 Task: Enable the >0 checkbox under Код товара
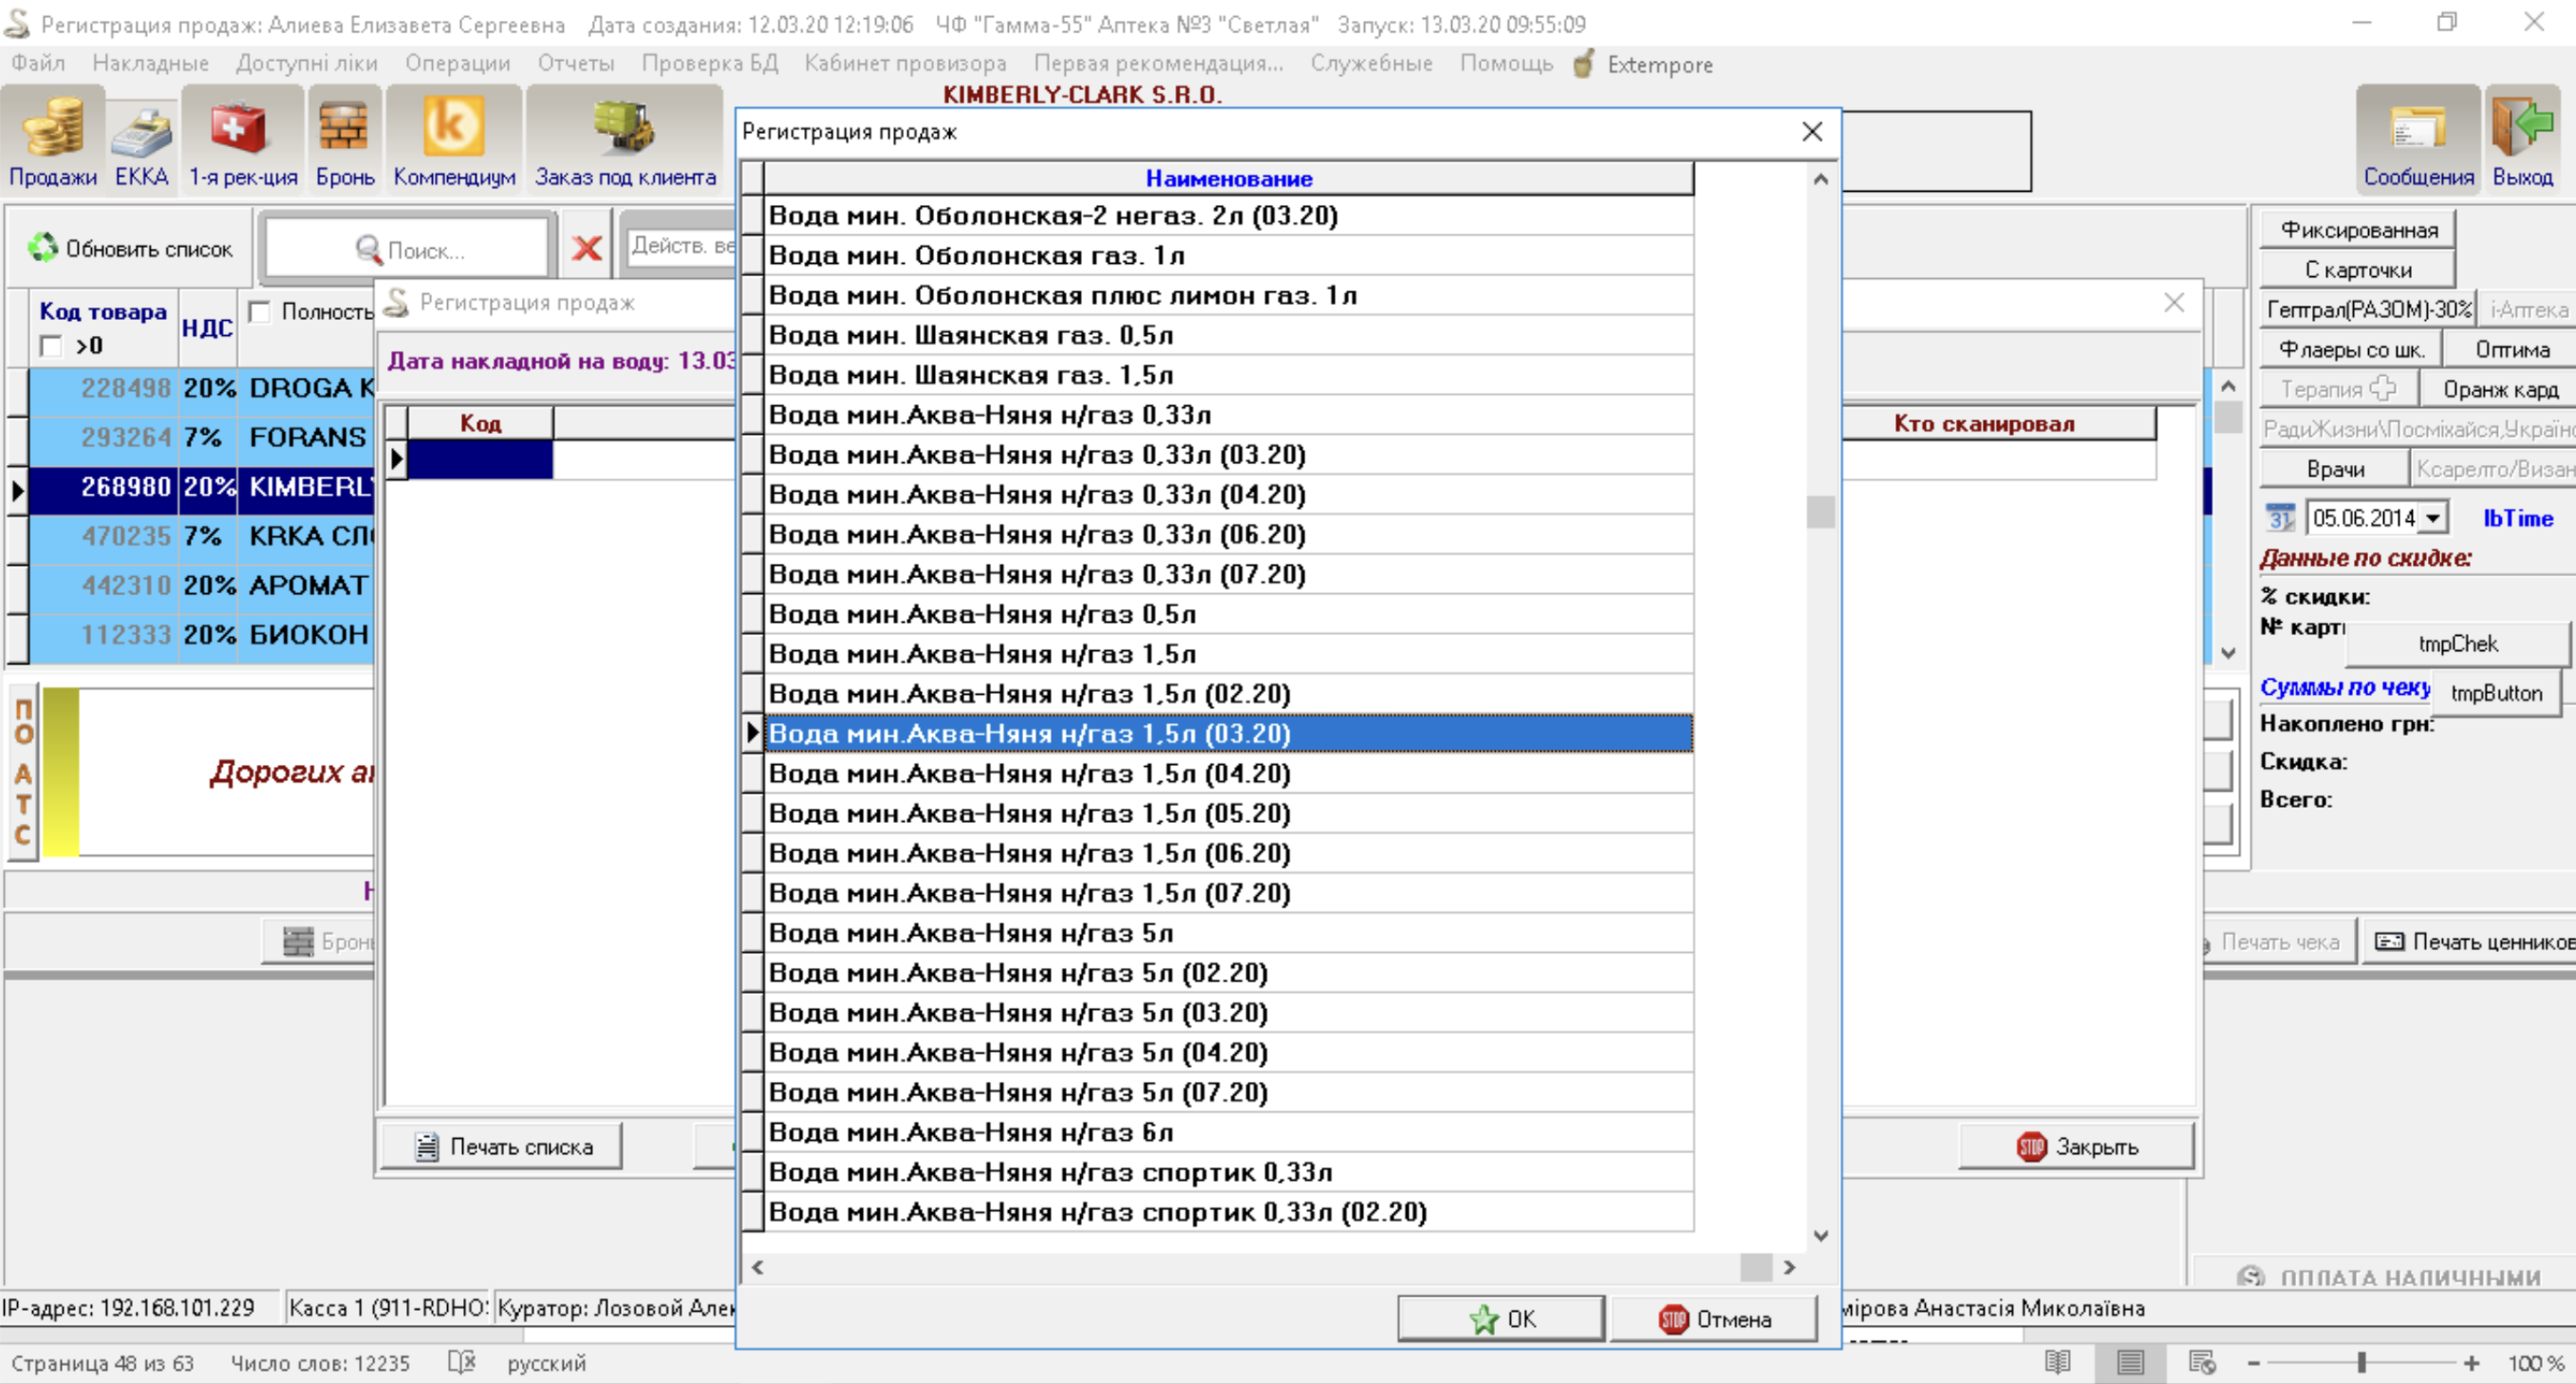pyautogui.click(x=50, y=346)
